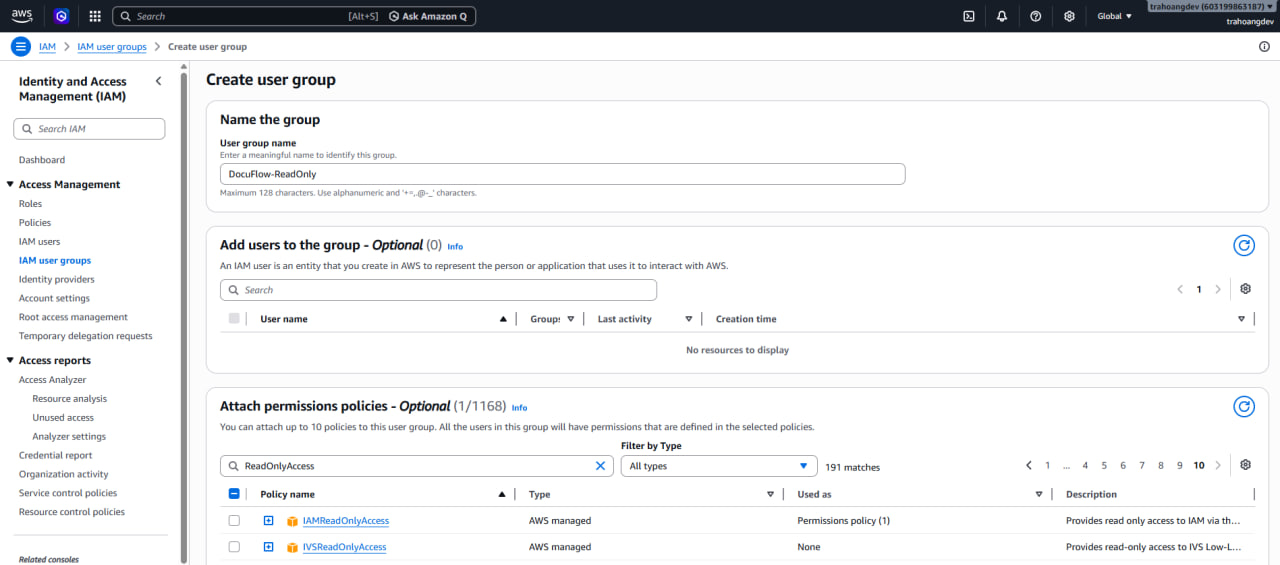Open the notifications bell icon

point(1002,16)
